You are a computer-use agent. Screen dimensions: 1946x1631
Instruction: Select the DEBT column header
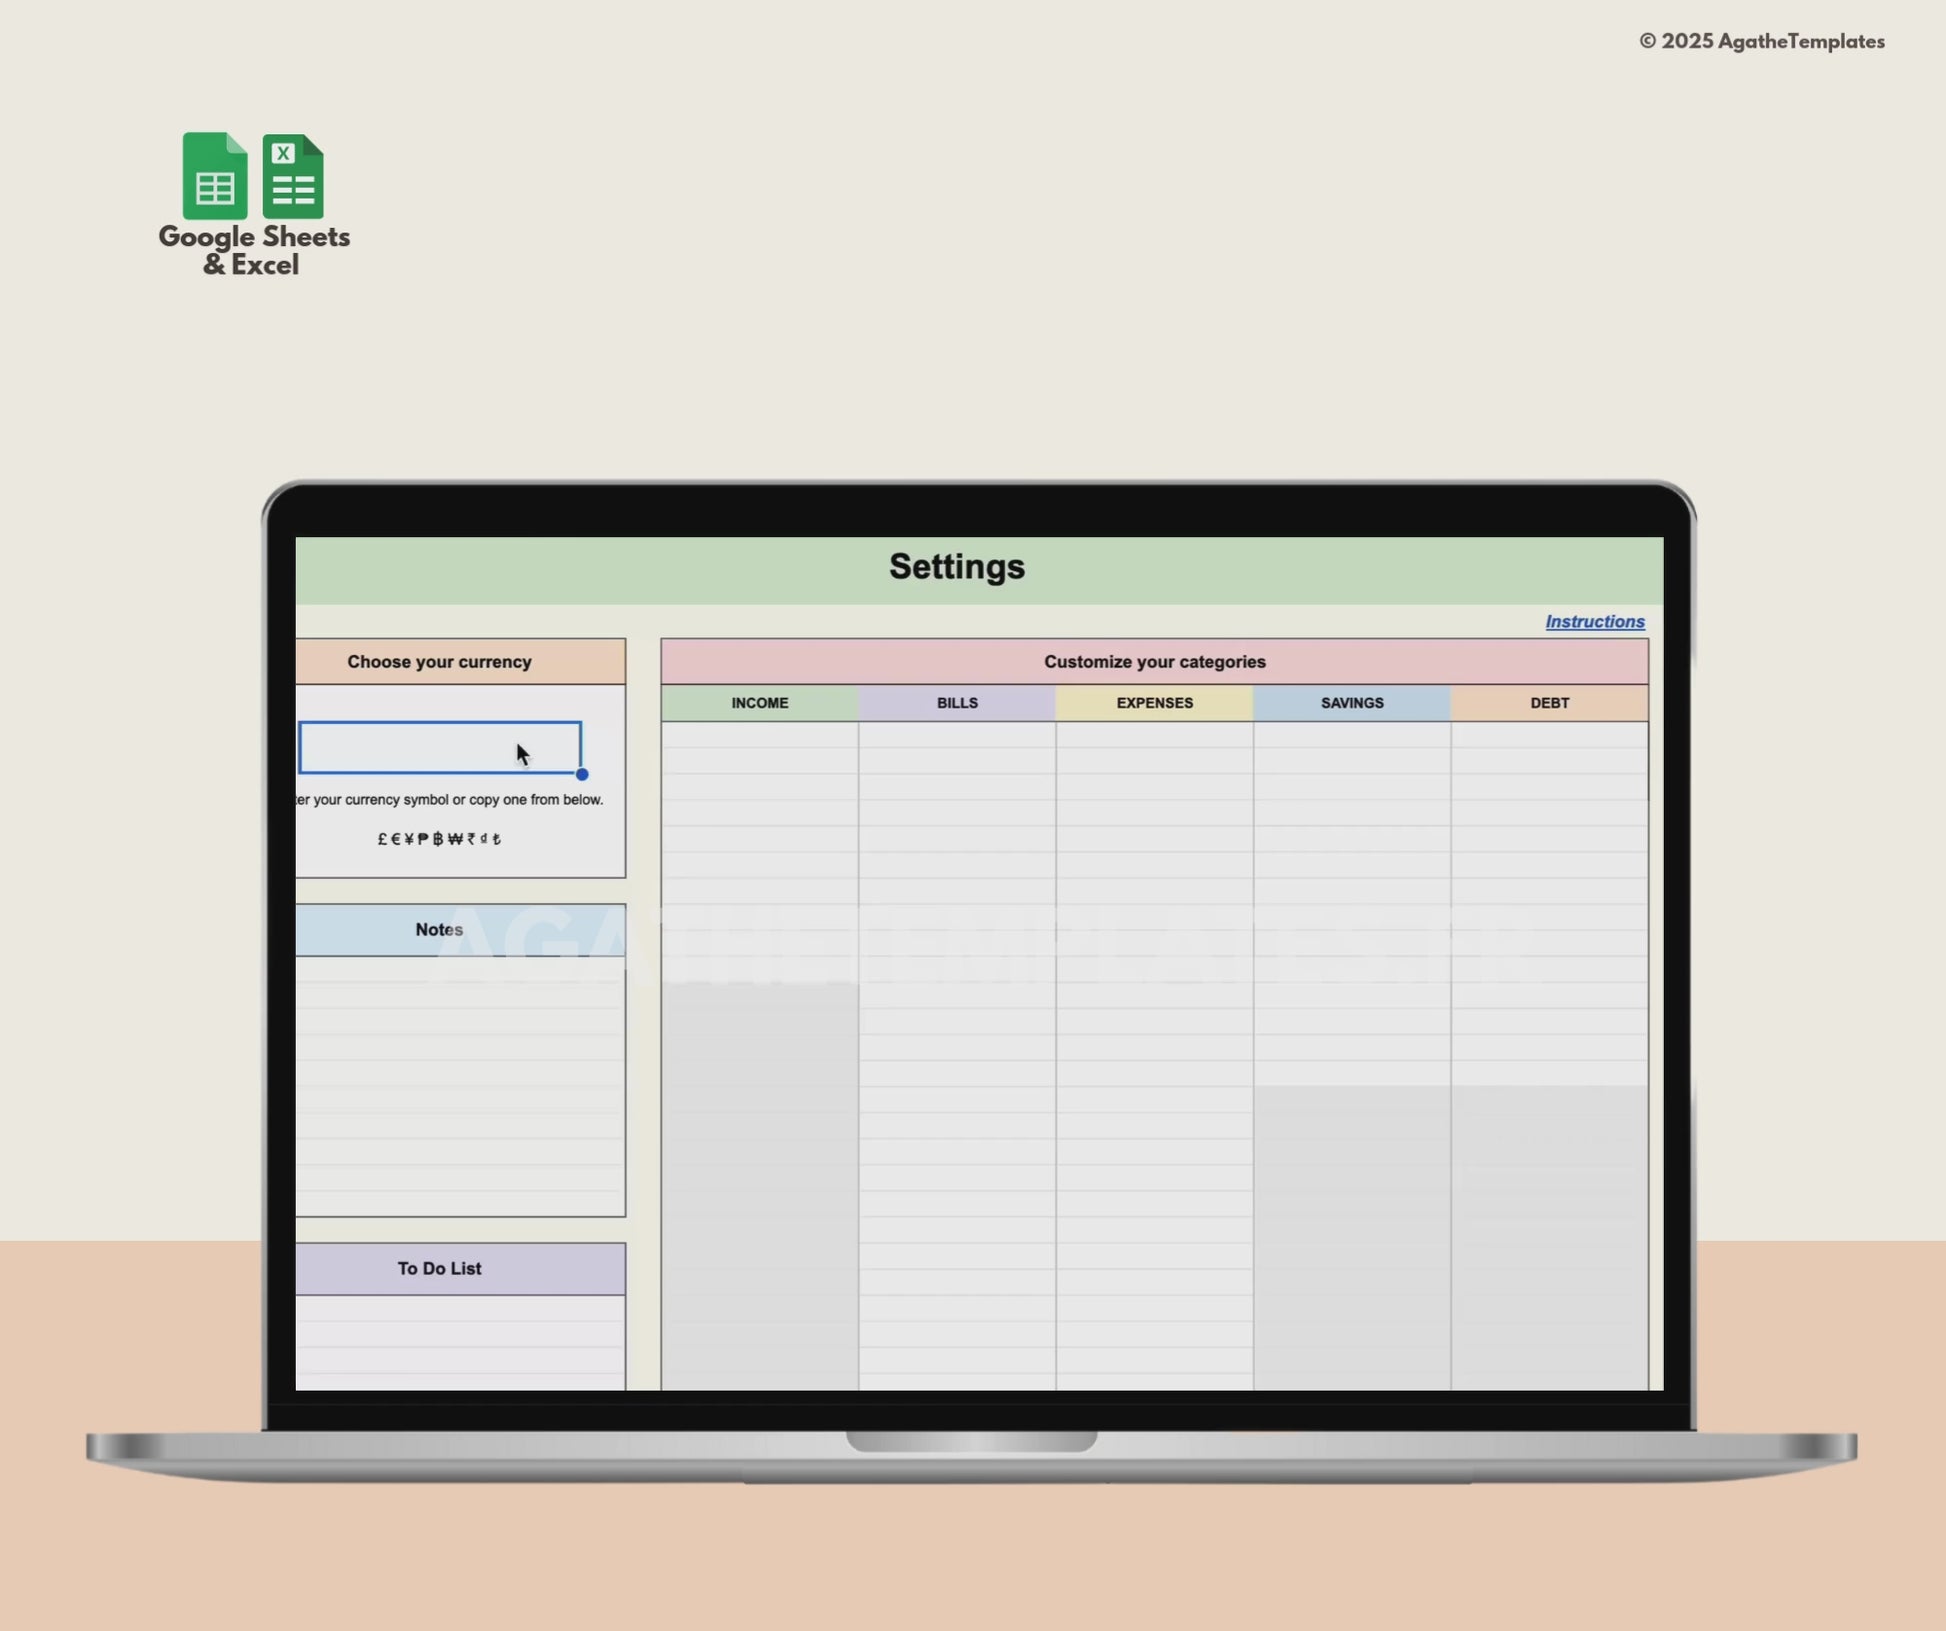(1549, 703)
